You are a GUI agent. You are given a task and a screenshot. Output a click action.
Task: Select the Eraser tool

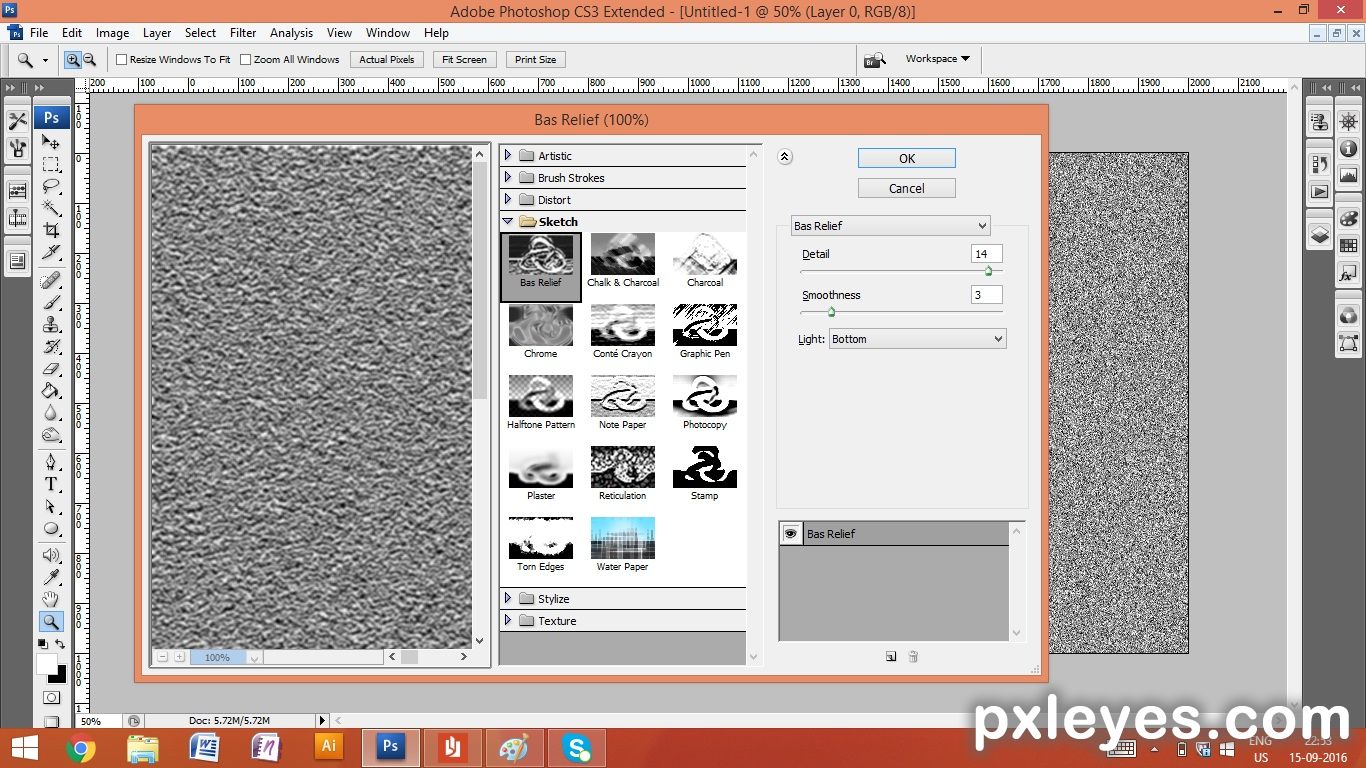[51, 368]
